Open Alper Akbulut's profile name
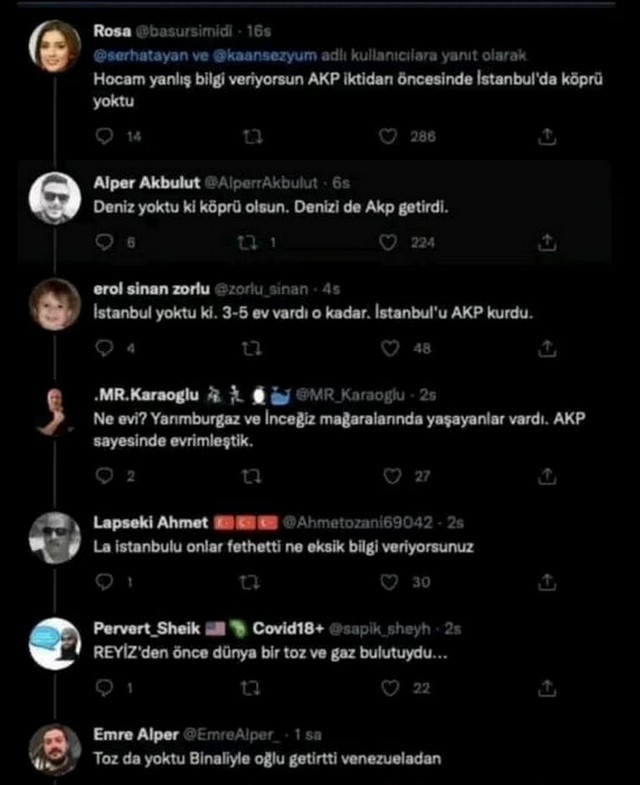This screenshot has width=640, height=785. (146, 183)
